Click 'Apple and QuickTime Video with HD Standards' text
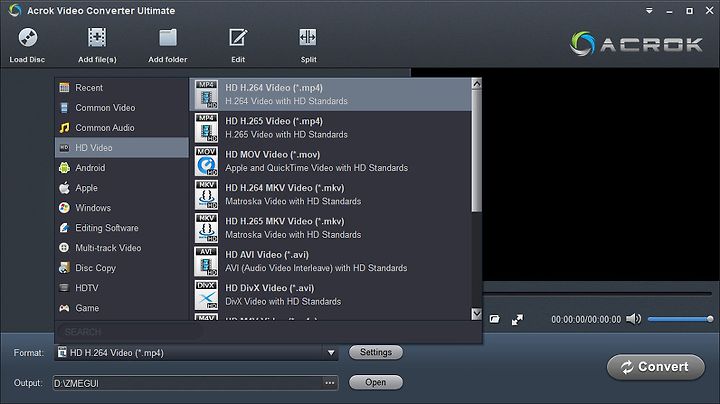 (x=316, y=168)
